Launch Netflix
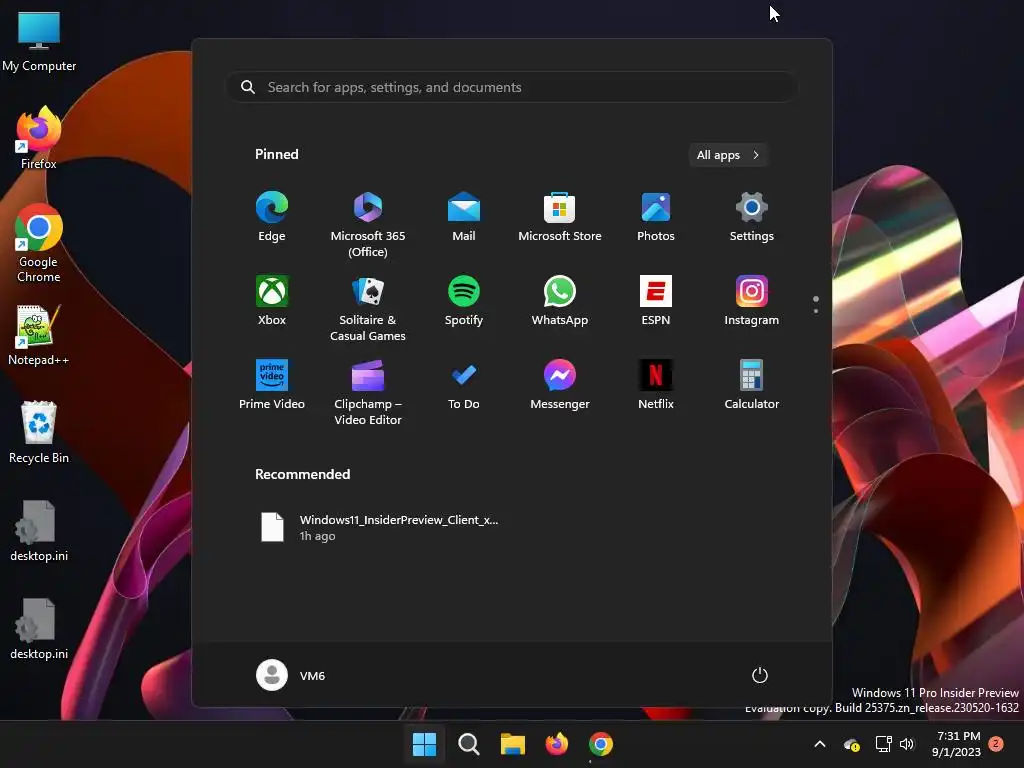 656,385
